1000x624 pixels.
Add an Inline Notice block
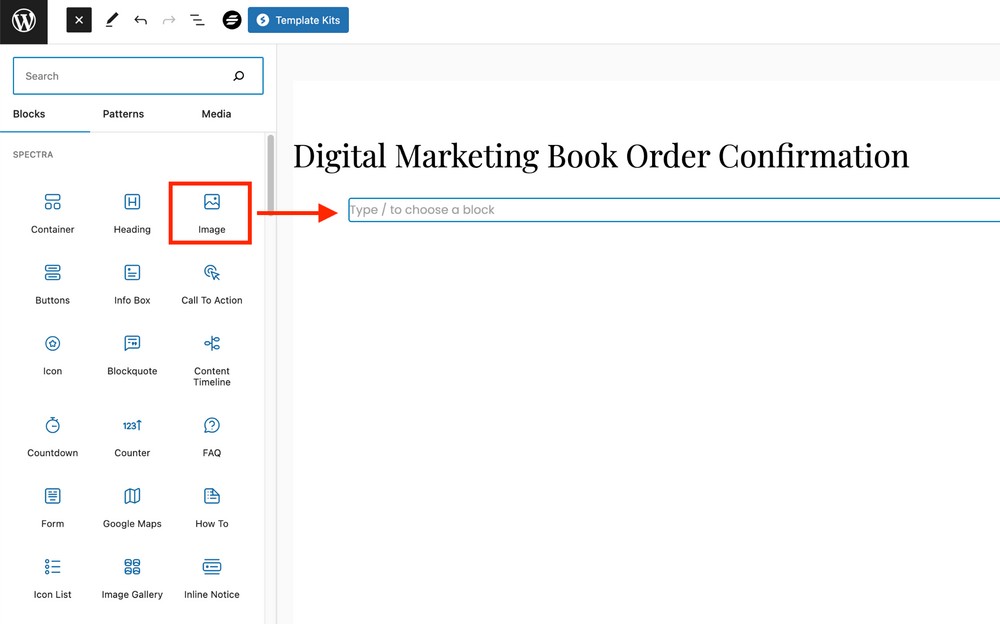coord(210,576)
